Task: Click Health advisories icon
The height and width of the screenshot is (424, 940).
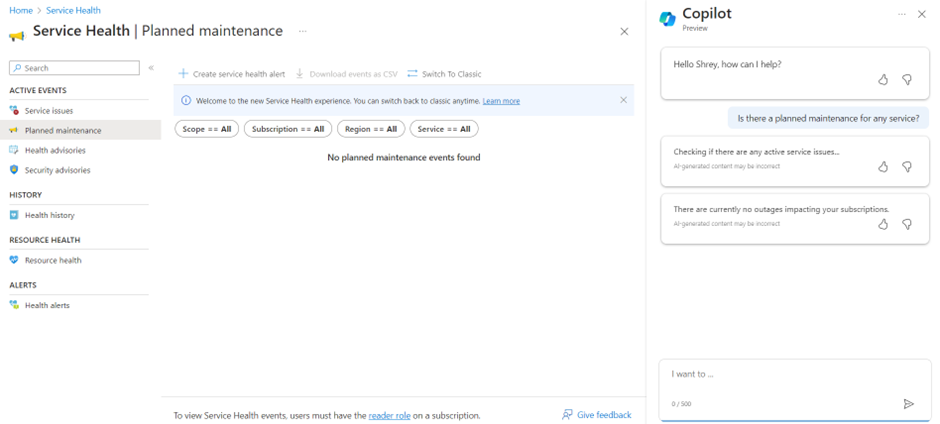Action: pos(14,150)
